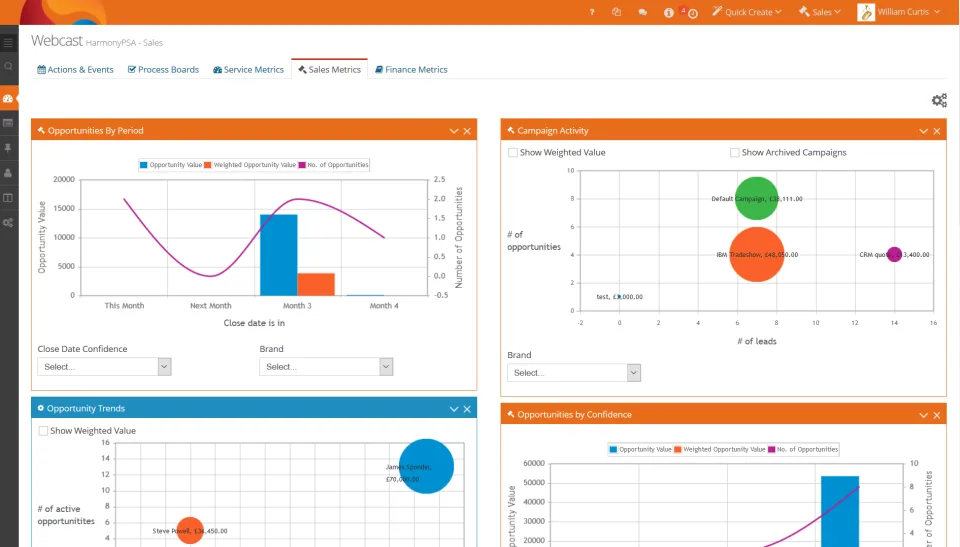Image resolution: width=960 pixels, height=547 pixels.
Task: Open the Close Date Confidence dropdown
Action: click(104, 367)
